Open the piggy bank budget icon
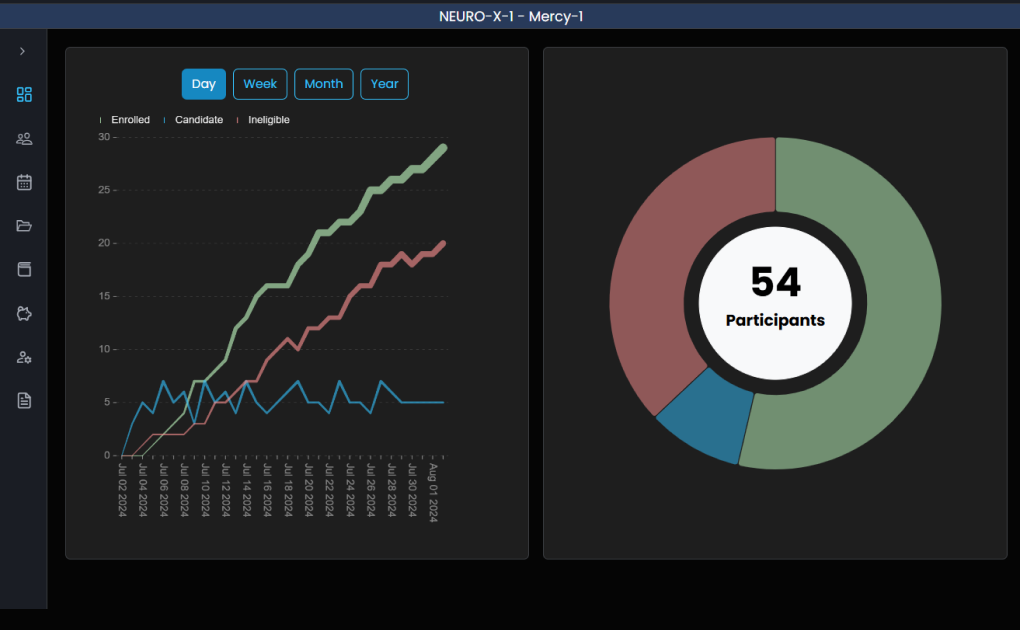The width and height of the screenshot is (1020, 630). (x=24, y=314)
